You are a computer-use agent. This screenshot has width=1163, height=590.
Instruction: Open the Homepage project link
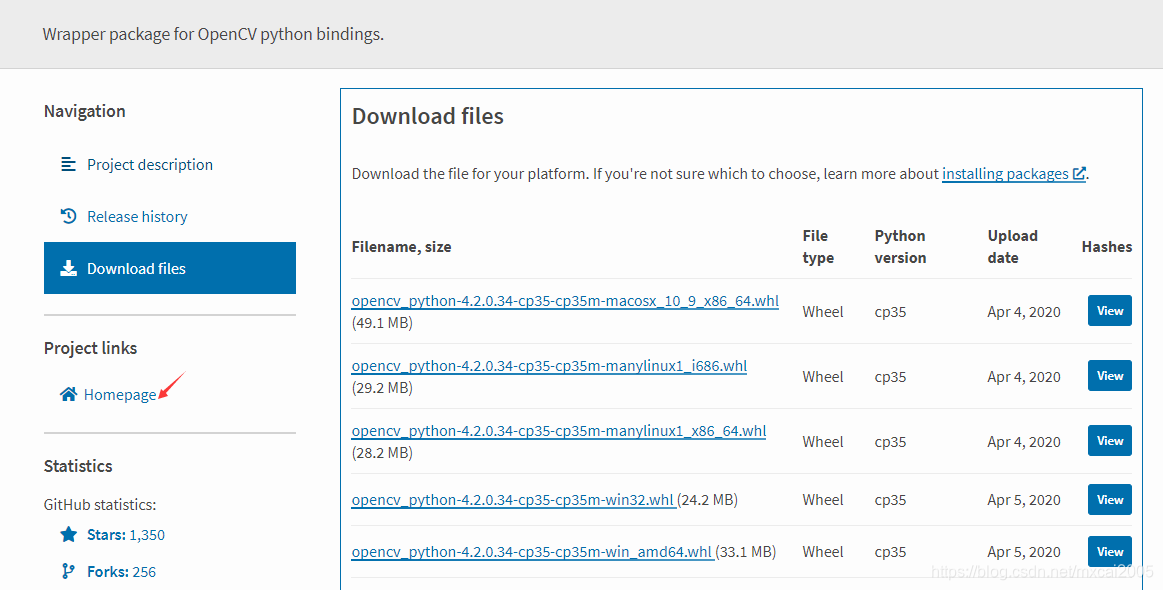tap(119, 394)
